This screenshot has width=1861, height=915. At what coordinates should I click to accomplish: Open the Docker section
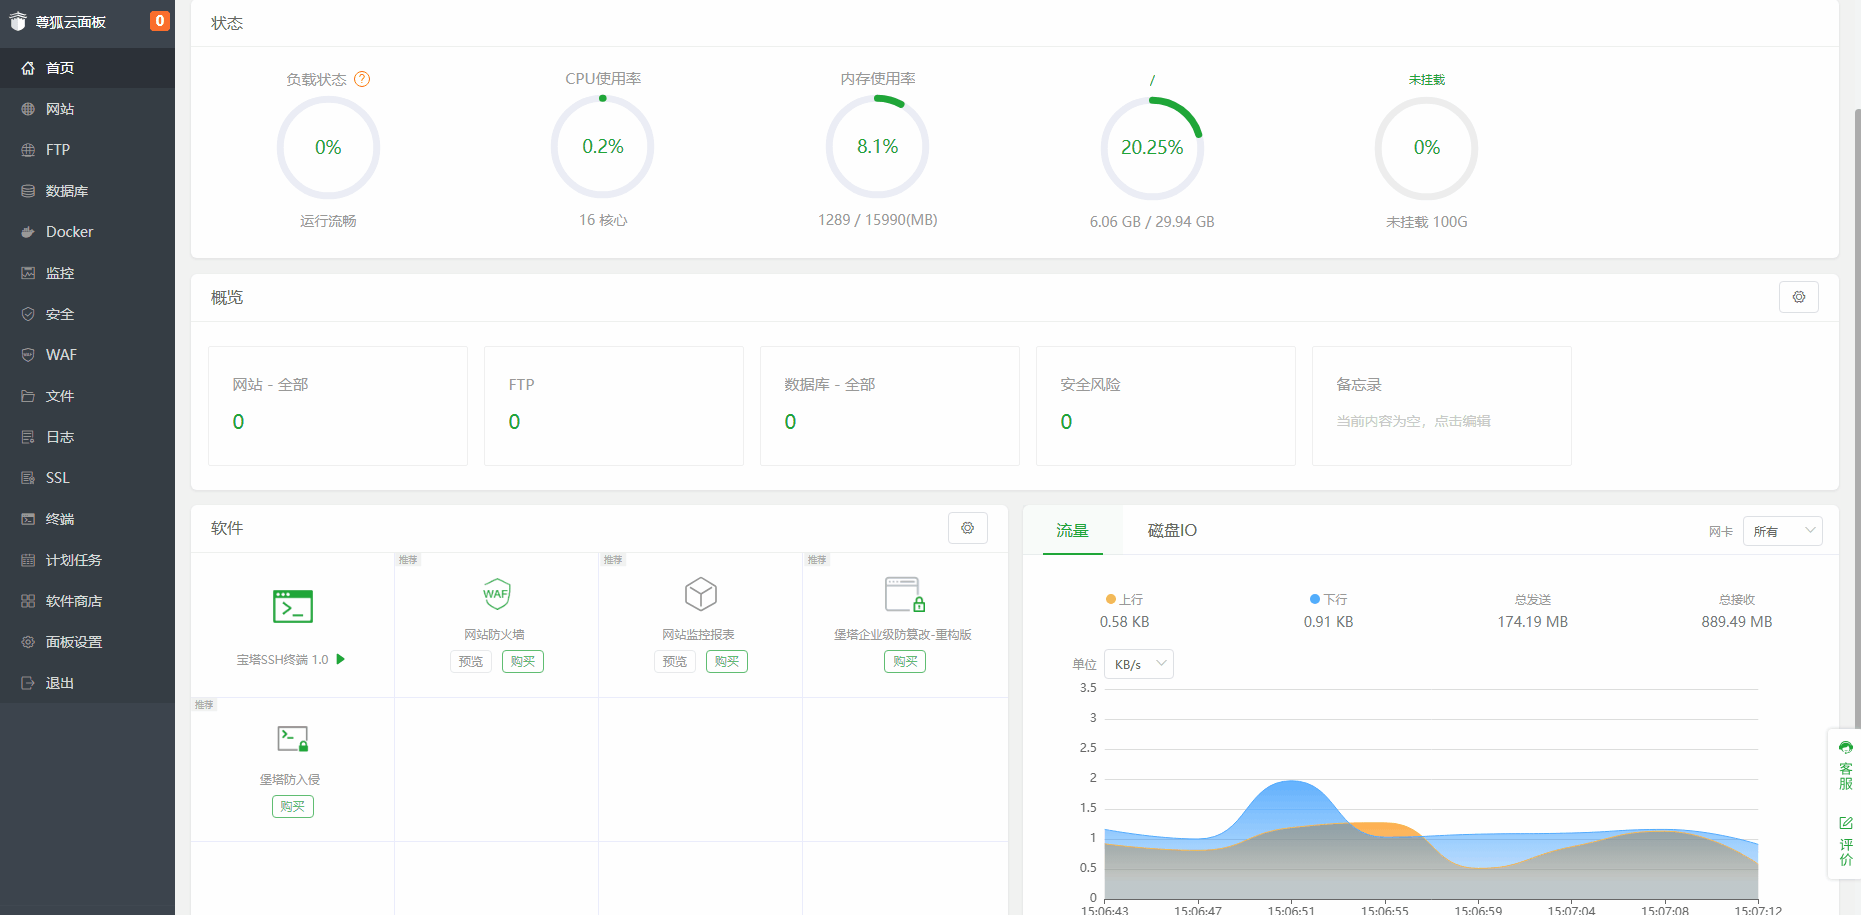[x=87, y=232]
